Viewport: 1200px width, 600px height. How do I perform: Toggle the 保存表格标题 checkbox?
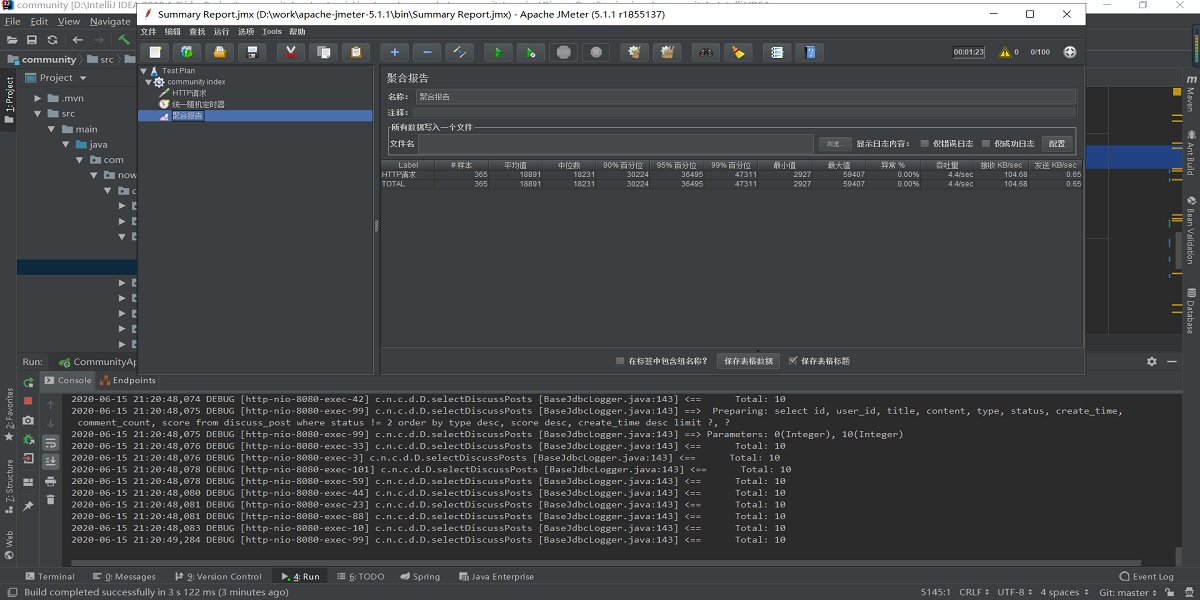(x=793, y=361)
